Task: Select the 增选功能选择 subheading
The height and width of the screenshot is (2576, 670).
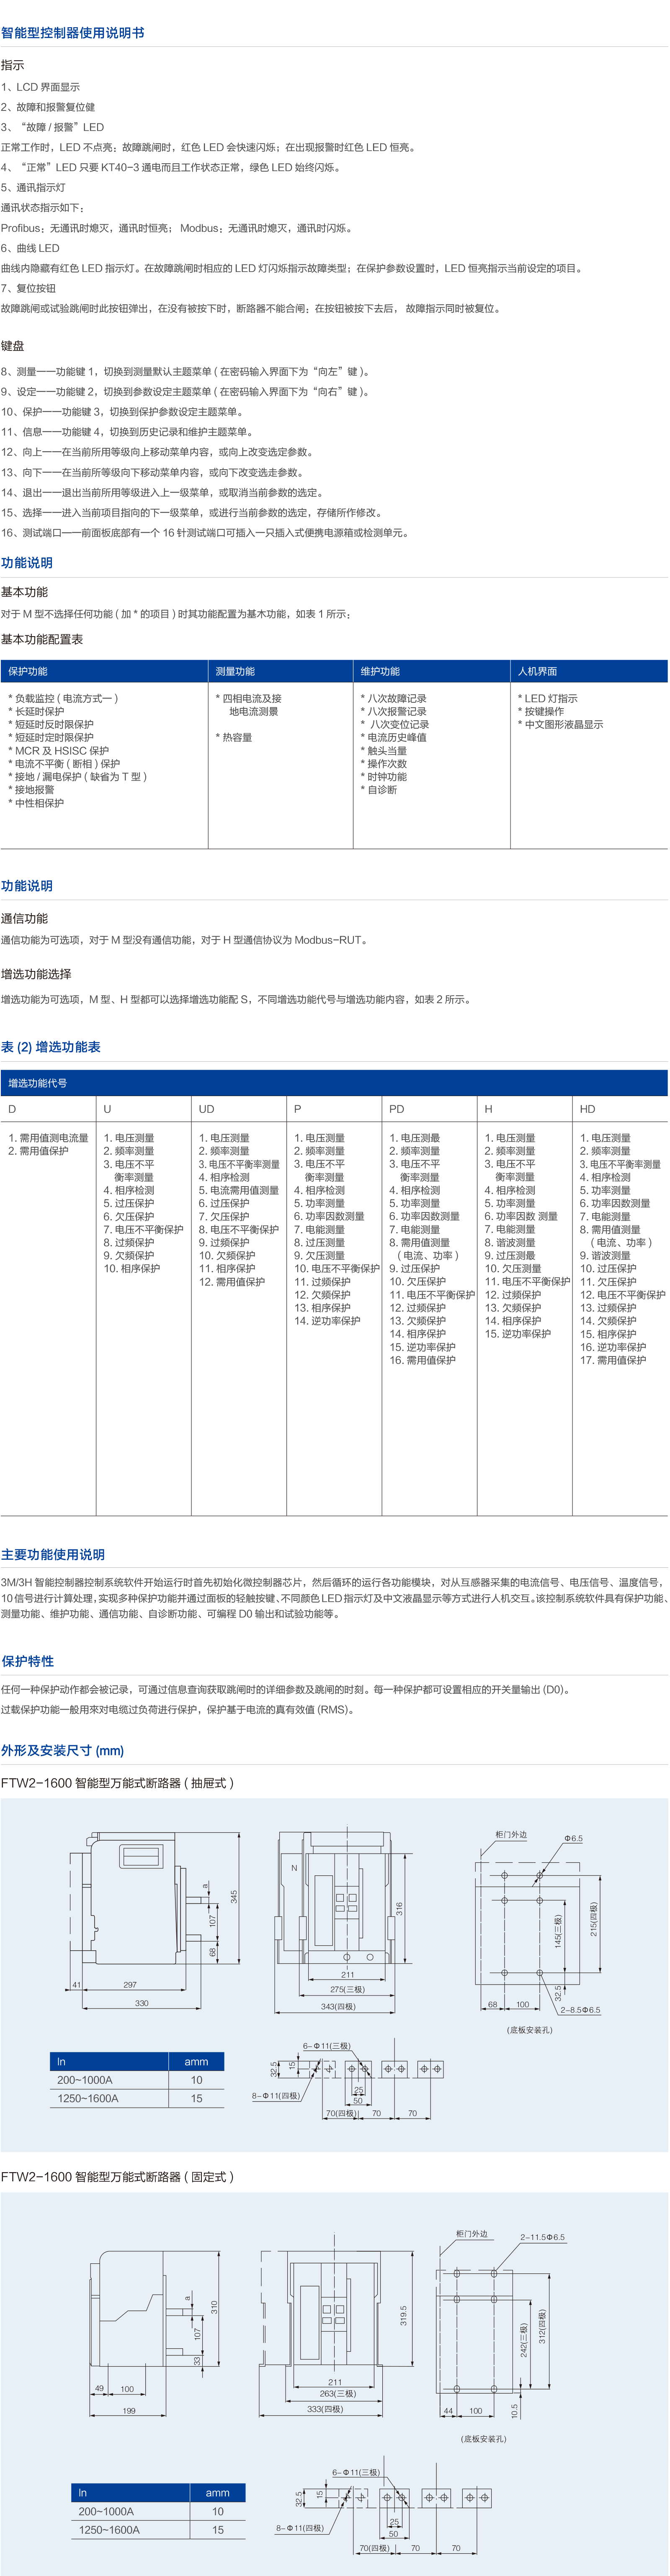Action: (36, 974)
